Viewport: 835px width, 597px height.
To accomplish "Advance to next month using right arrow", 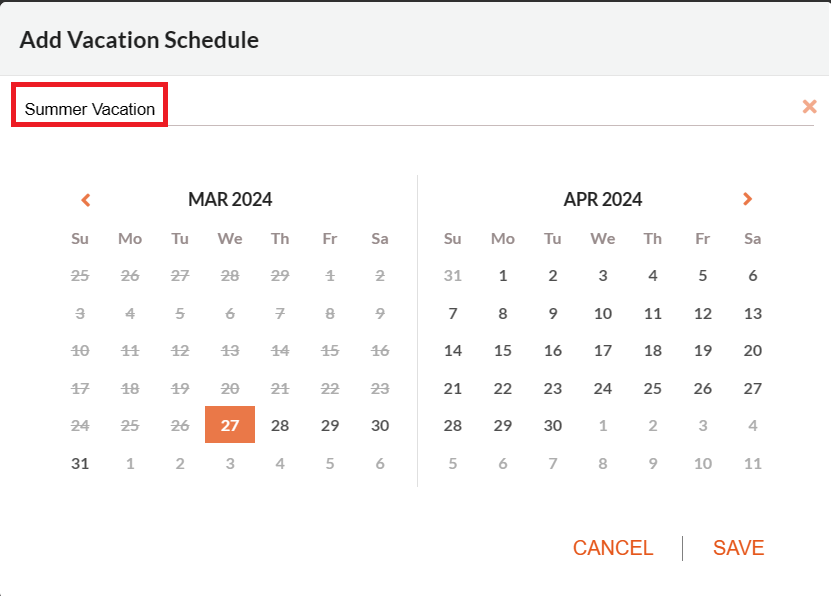I will coord(747,199).
